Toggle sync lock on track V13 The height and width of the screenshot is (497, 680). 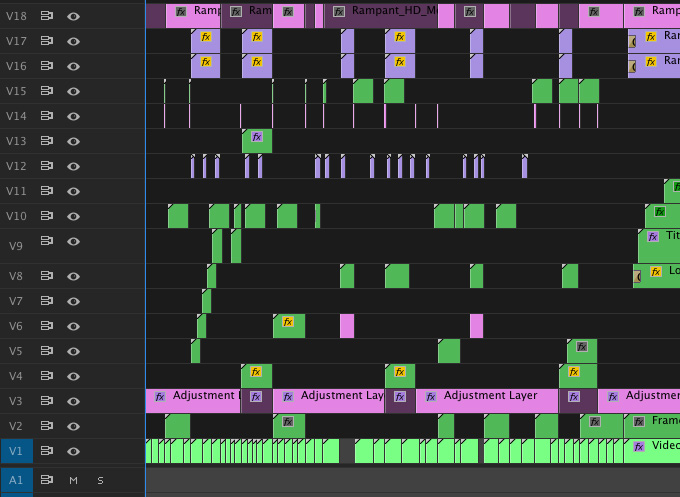[x=46, y=141]
